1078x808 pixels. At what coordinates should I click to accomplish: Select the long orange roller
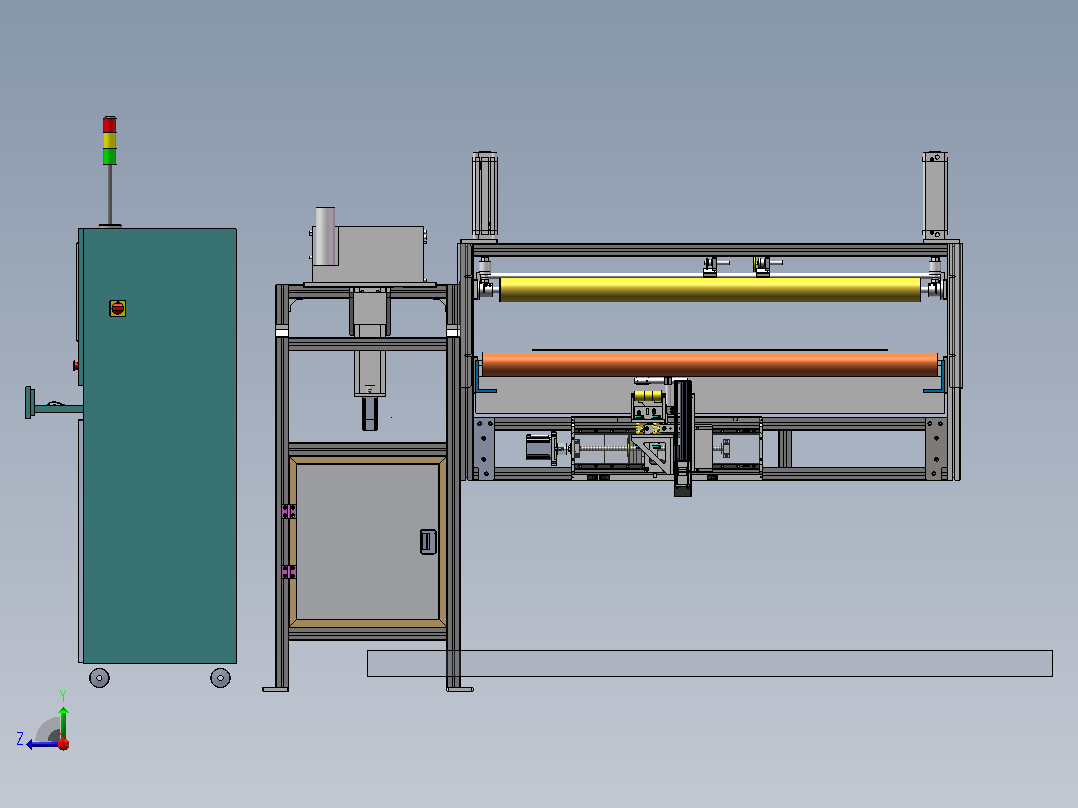pos(710,364)
